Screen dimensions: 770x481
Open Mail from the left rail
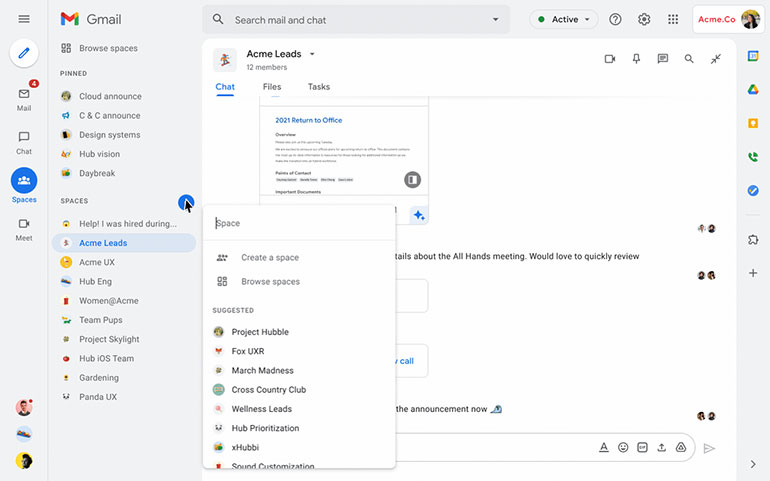pyautogui.click(x=24, y=99)
